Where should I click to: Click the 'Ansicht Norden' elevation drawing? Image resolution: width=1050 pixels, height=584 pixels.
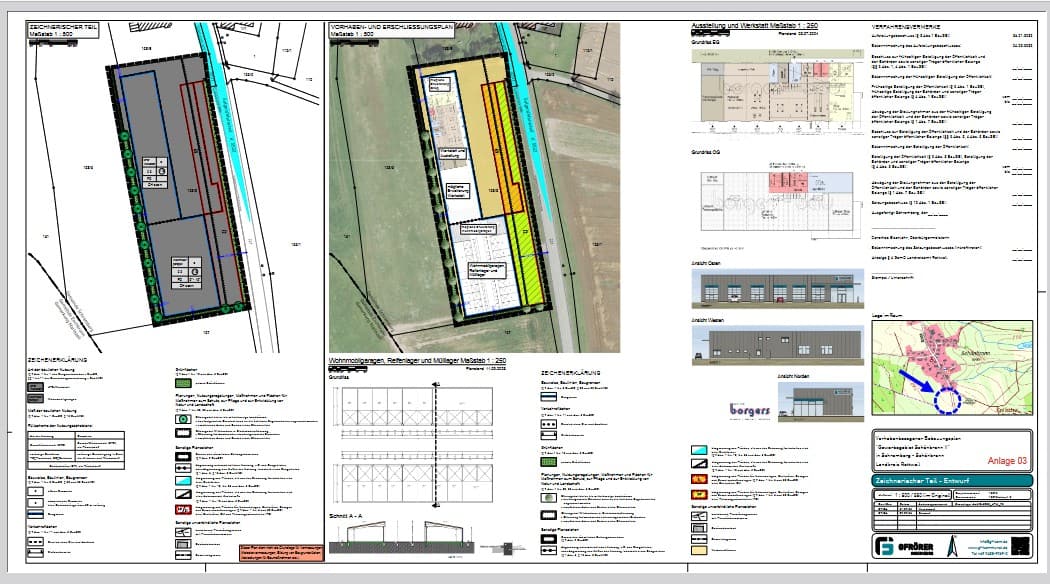coord(822,403)
